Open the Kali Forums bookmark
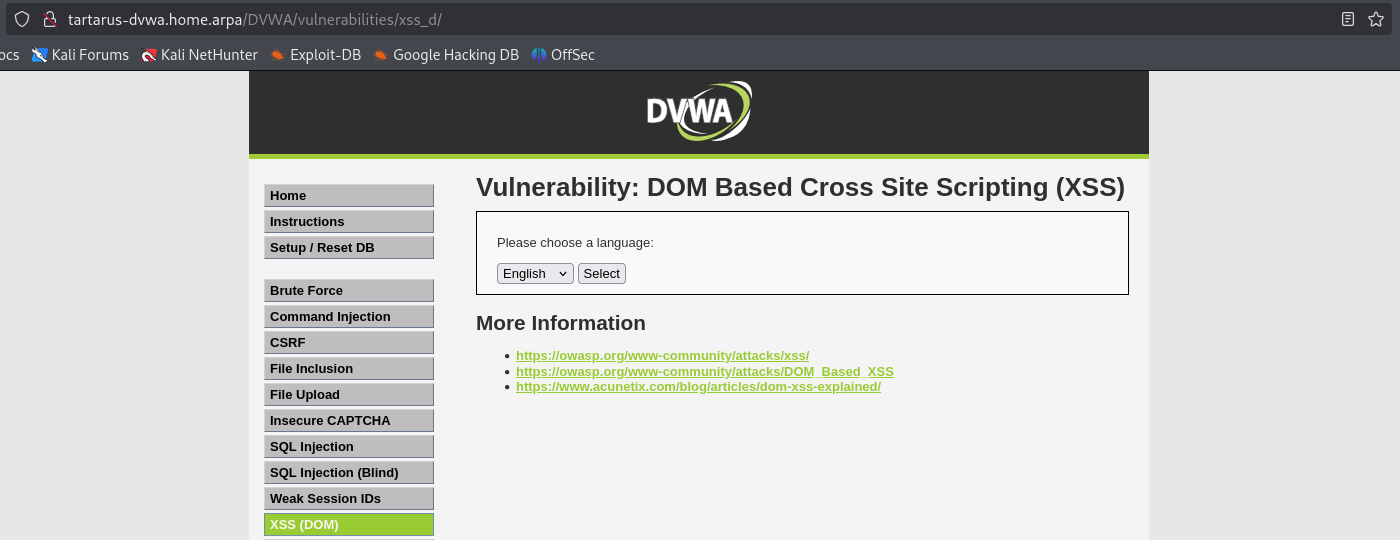 click(x=80, y=55)
